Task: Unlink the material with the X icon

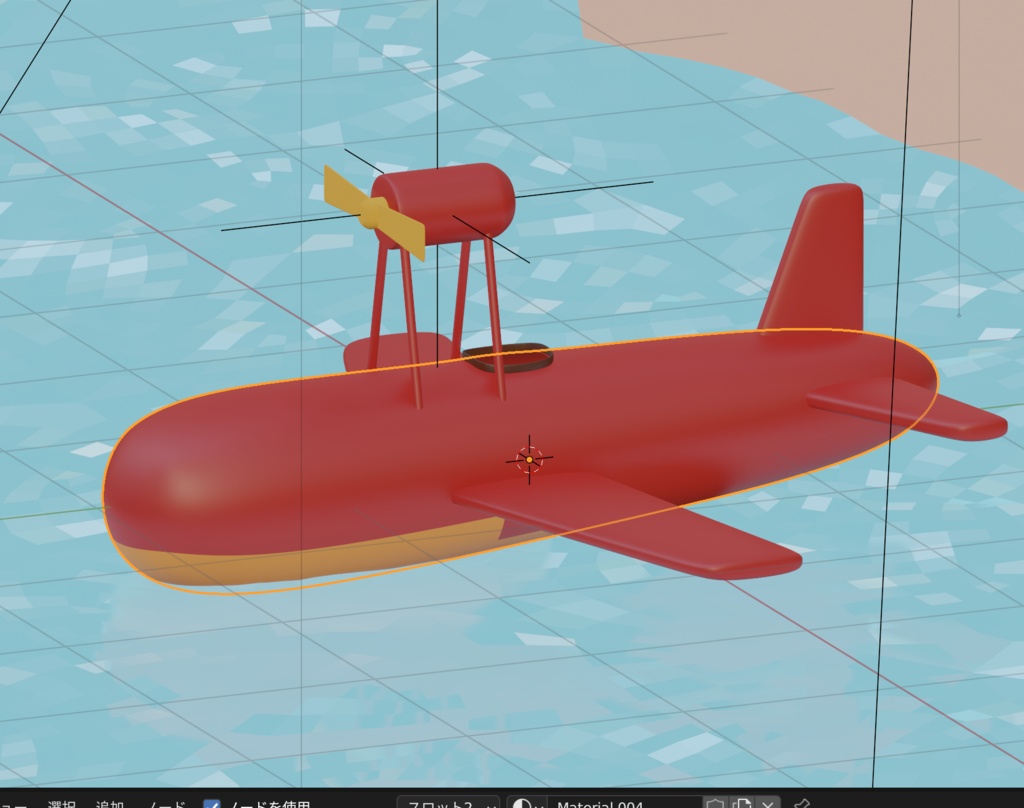Action: [767, 803]
